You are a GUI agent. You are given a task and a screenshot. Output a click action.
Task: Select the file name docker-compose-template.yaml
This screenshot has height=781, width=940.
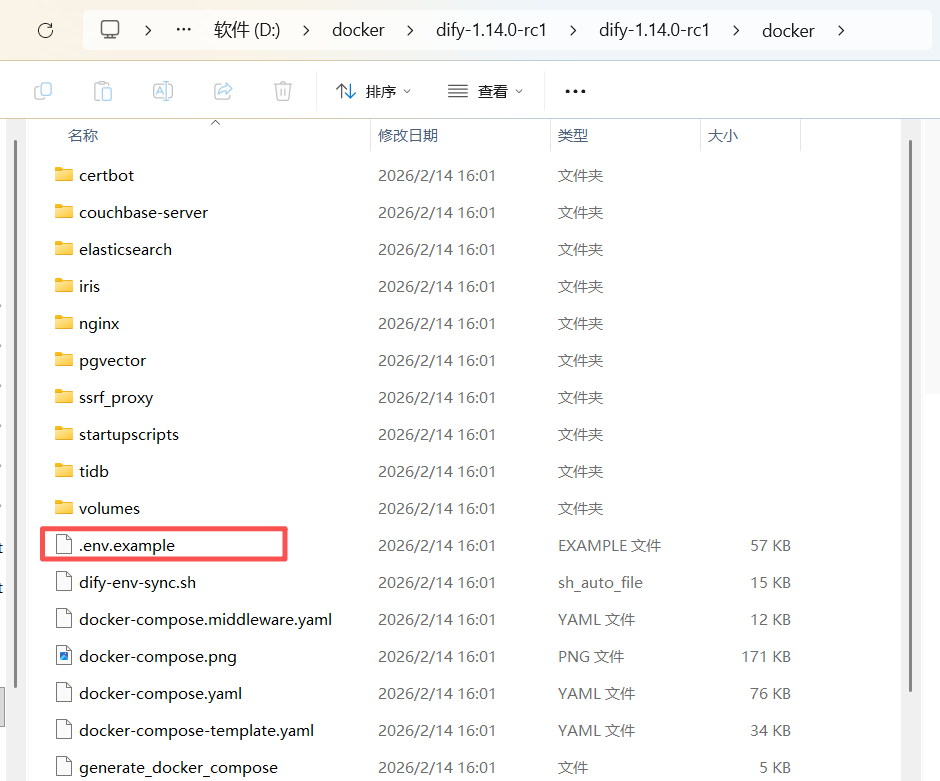pos(196,731)
